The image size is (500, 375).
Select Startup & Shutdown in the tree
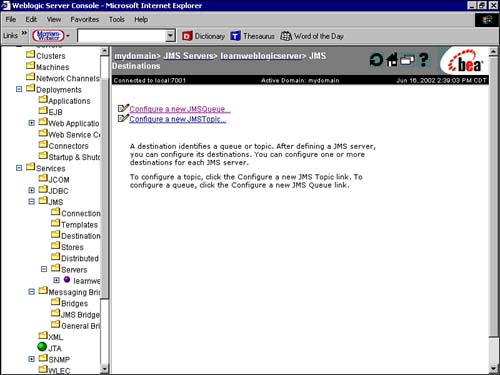pyautogui.click(x=74, y=157)
